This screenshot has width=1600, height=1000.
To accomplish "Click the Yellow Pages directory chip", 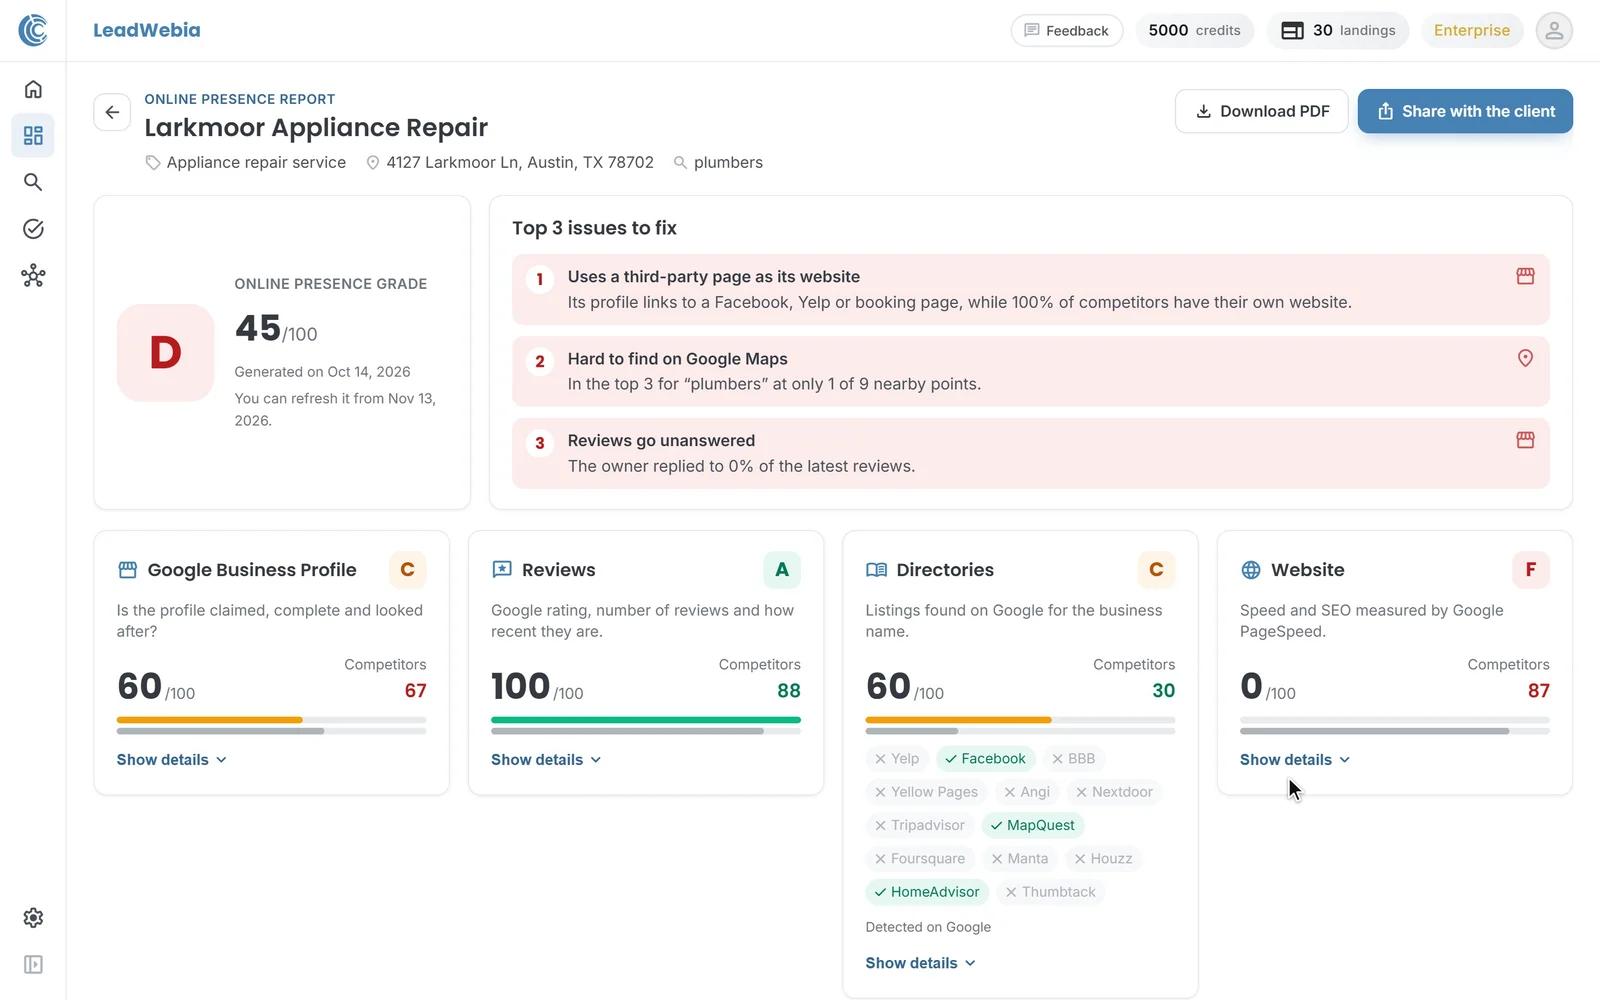I will pyautogui.click(x=927, y=792).
